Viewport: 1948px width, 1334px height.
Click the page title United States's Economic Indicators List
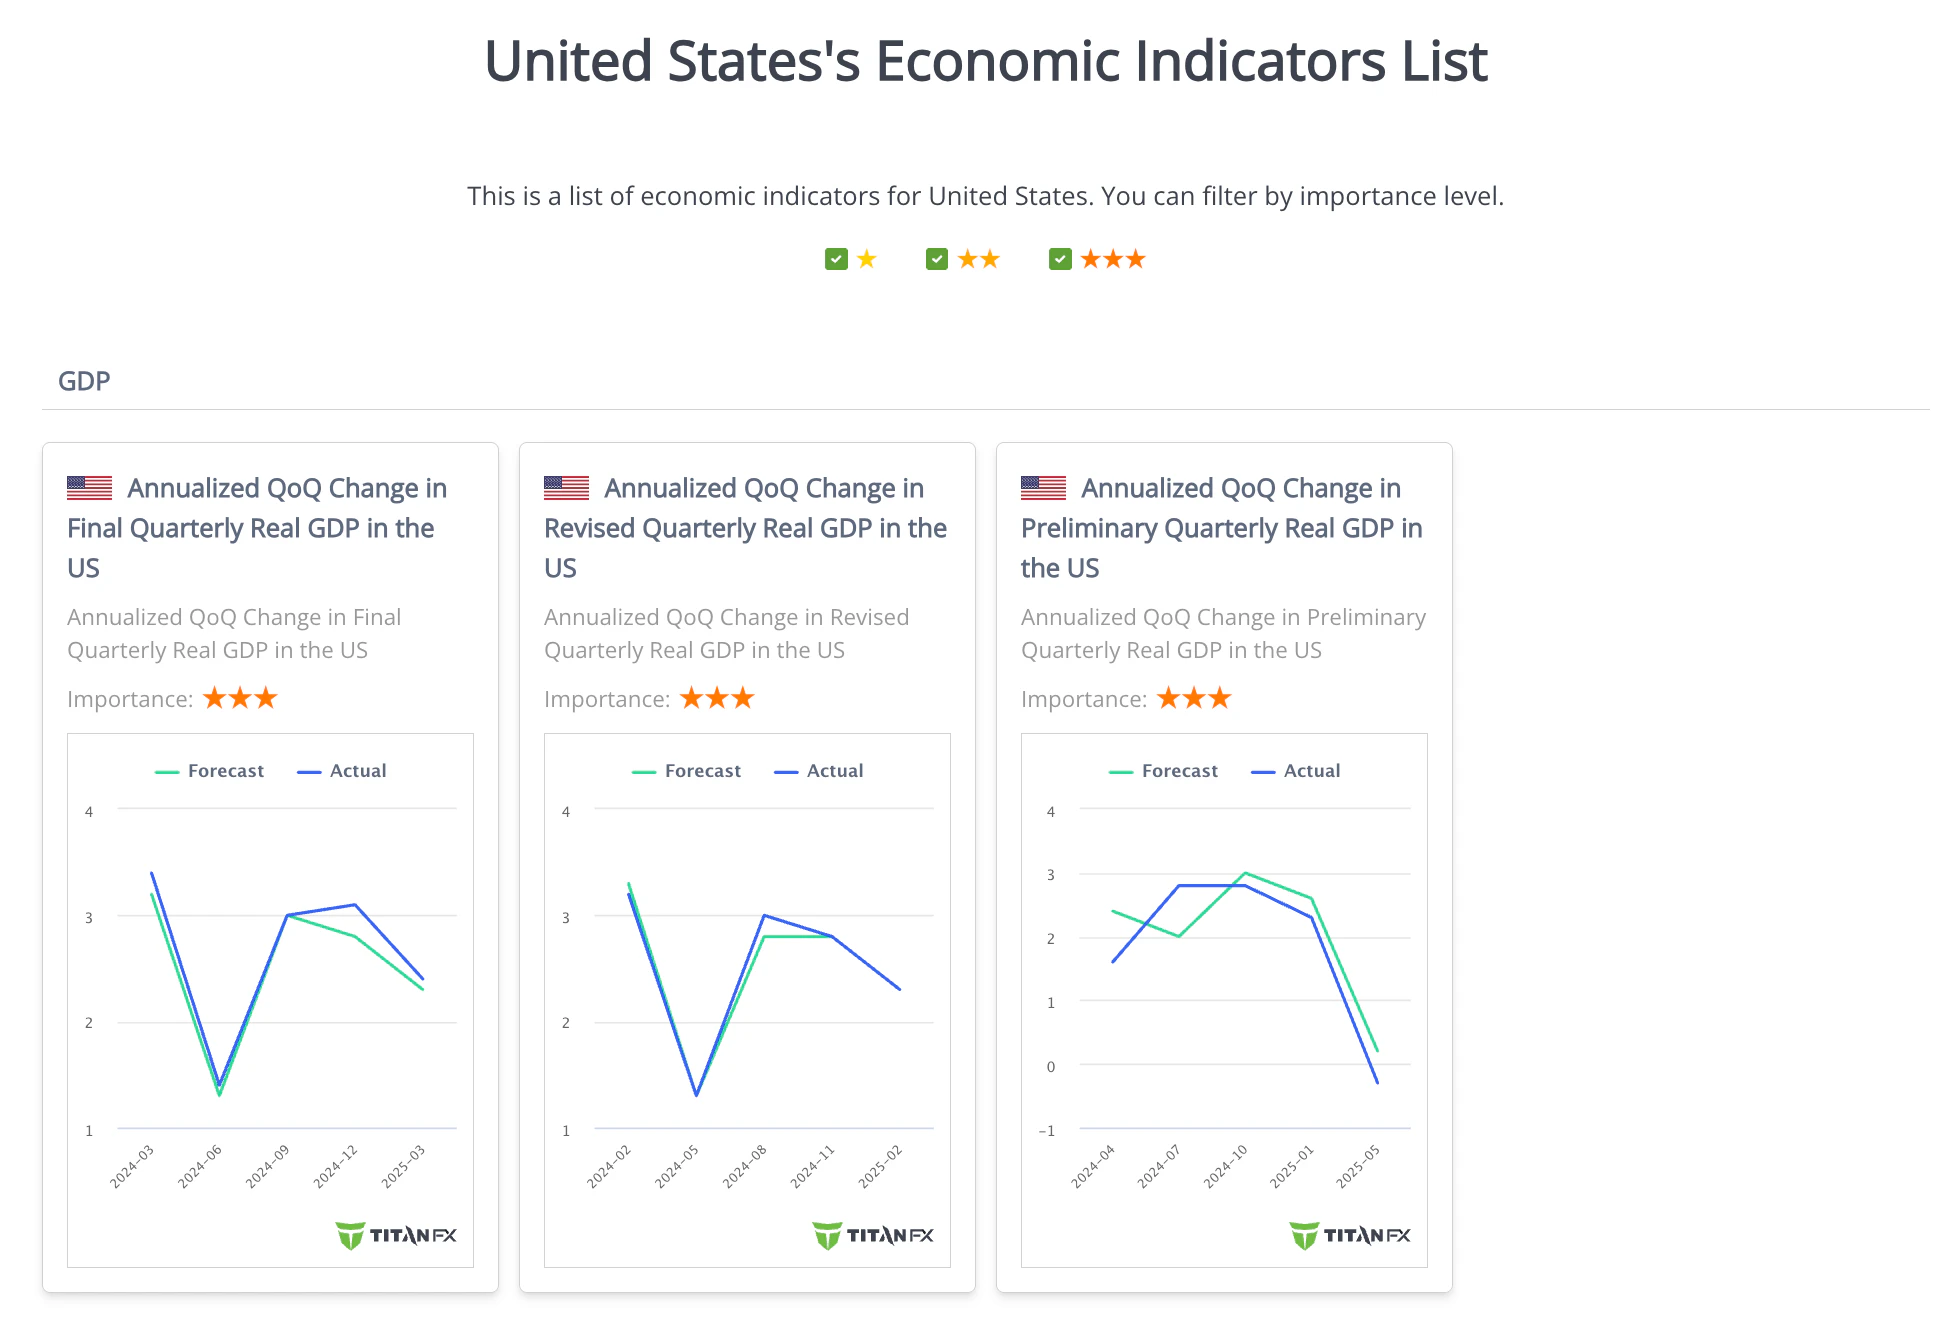tap(985, 61)
